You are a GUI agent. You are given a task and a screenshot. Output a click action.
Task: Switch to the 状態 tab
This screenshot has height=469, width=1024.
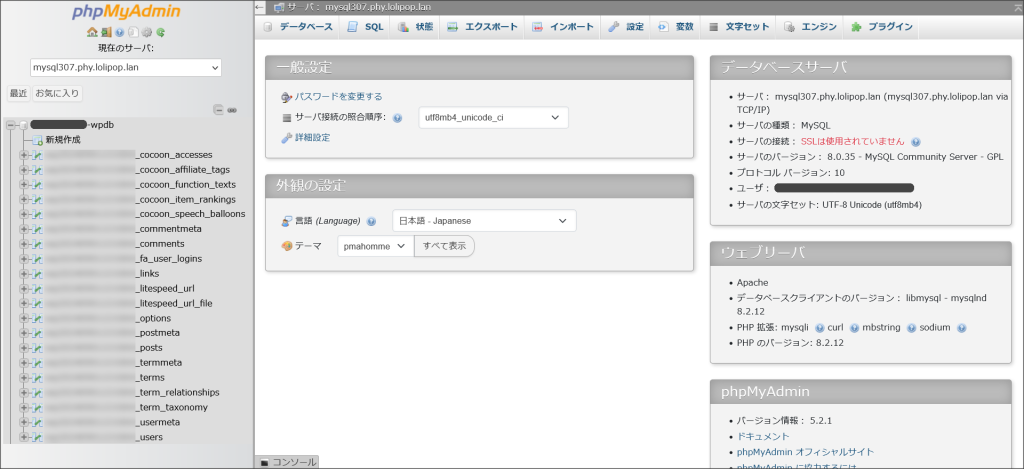415,27
